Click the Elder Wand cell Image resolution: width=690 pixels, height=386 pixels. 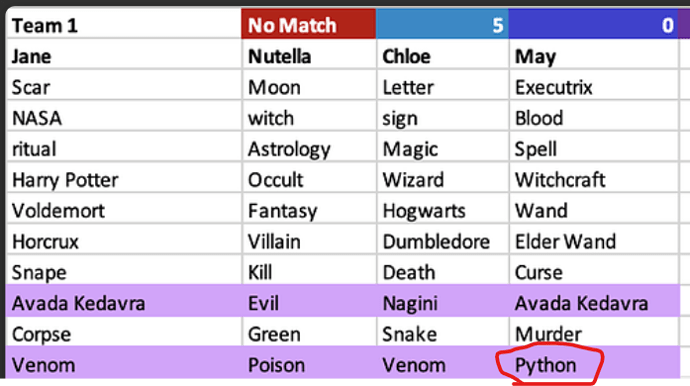click(x=593, y=239)
